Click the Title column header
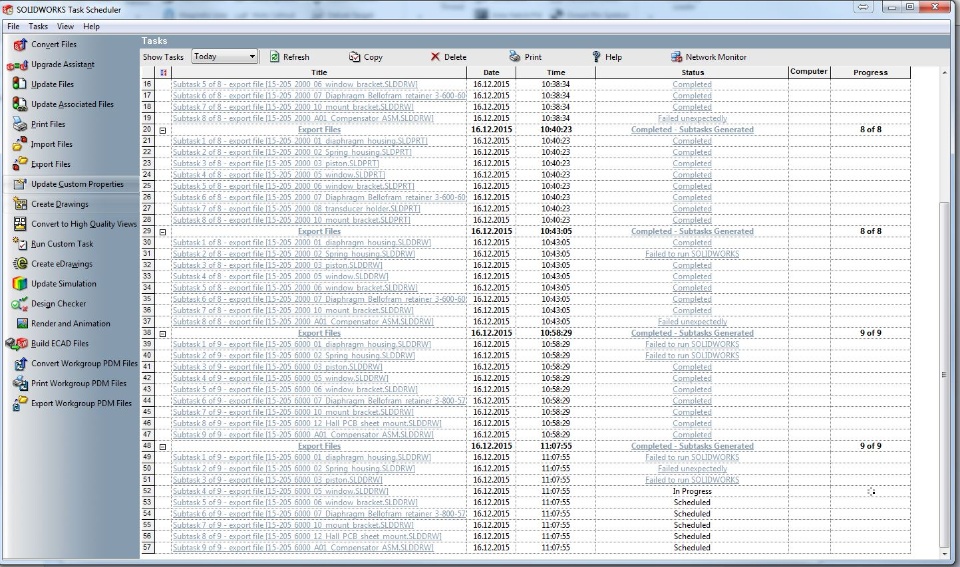Viewport: 960px width, 567px height. (x=319, y=72)
